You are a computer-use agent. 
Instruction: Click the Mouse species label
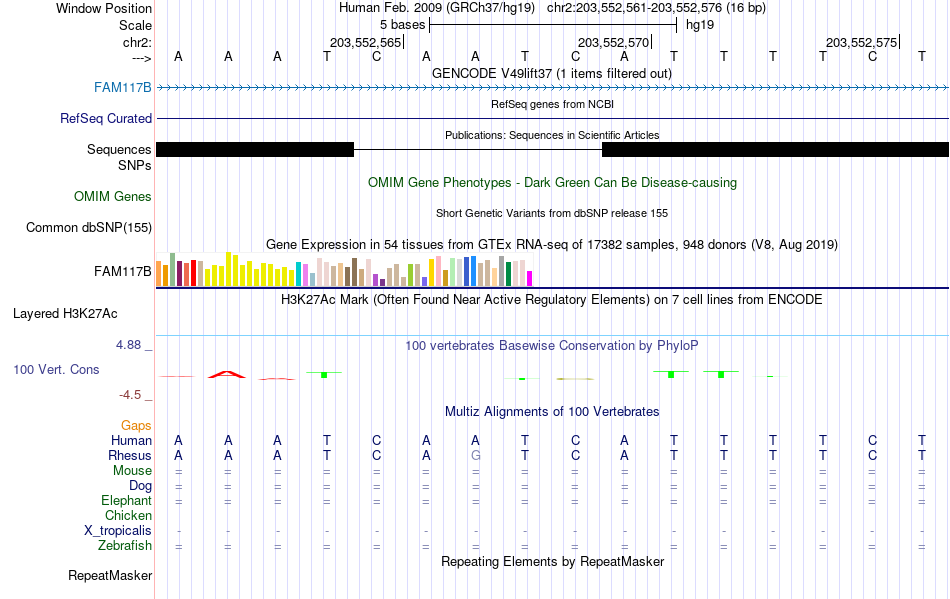(x=132, y=471)
